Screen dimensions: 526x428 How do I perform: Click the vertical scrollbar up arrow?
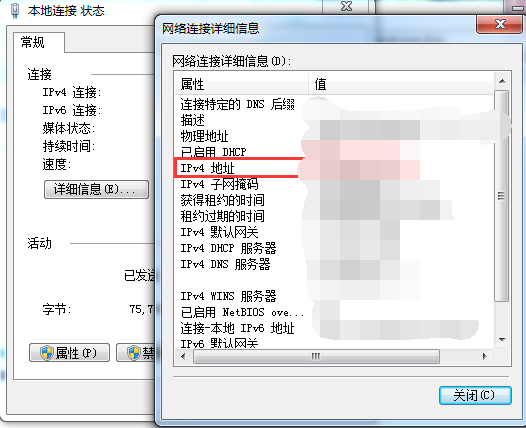[502, 81]
